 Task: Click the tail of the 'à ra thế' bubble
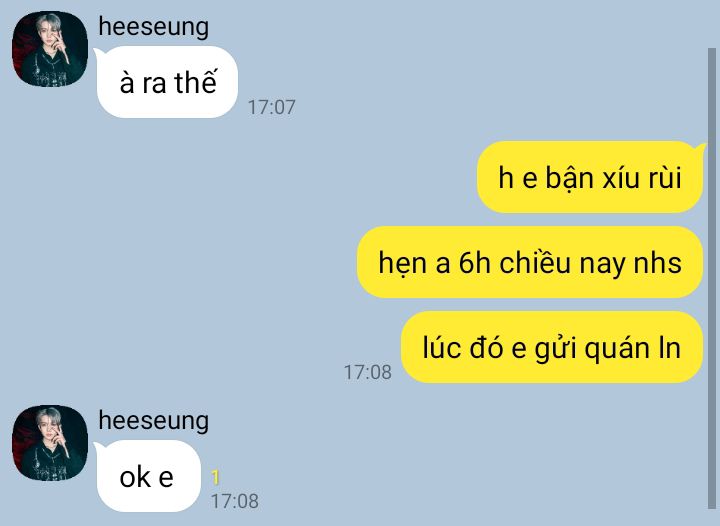(98, 54)
